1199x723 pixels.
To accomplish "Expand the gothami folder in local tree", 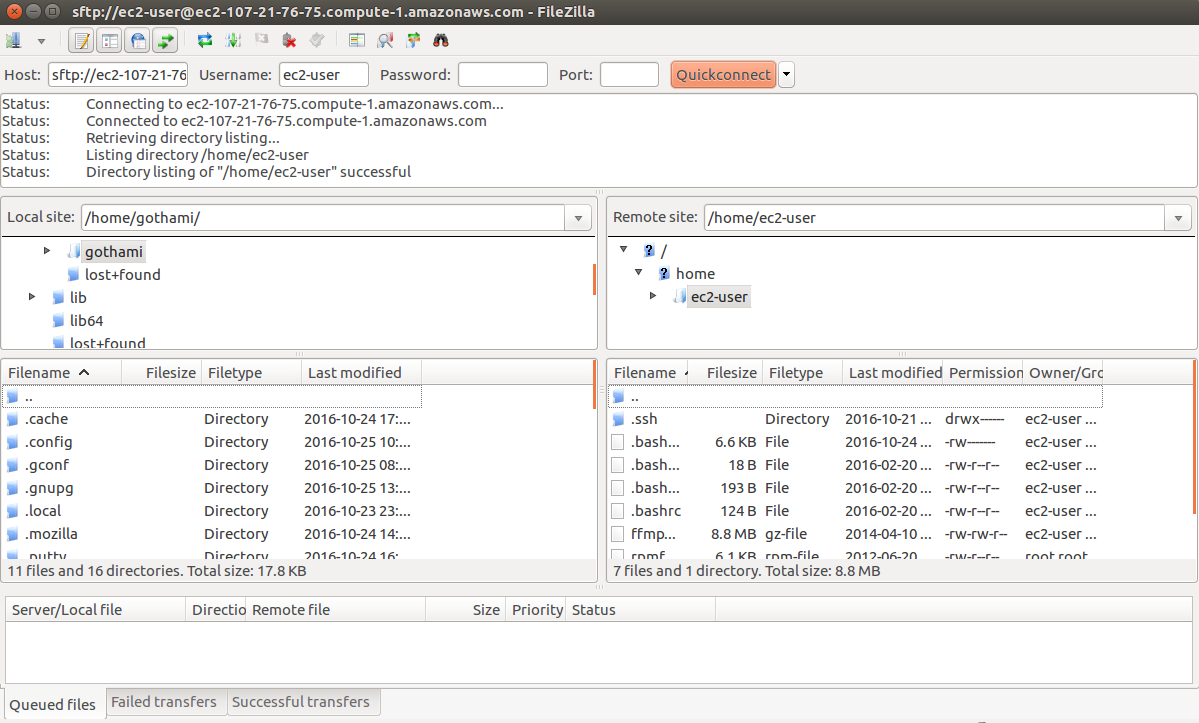I will (x=47, y=251).
